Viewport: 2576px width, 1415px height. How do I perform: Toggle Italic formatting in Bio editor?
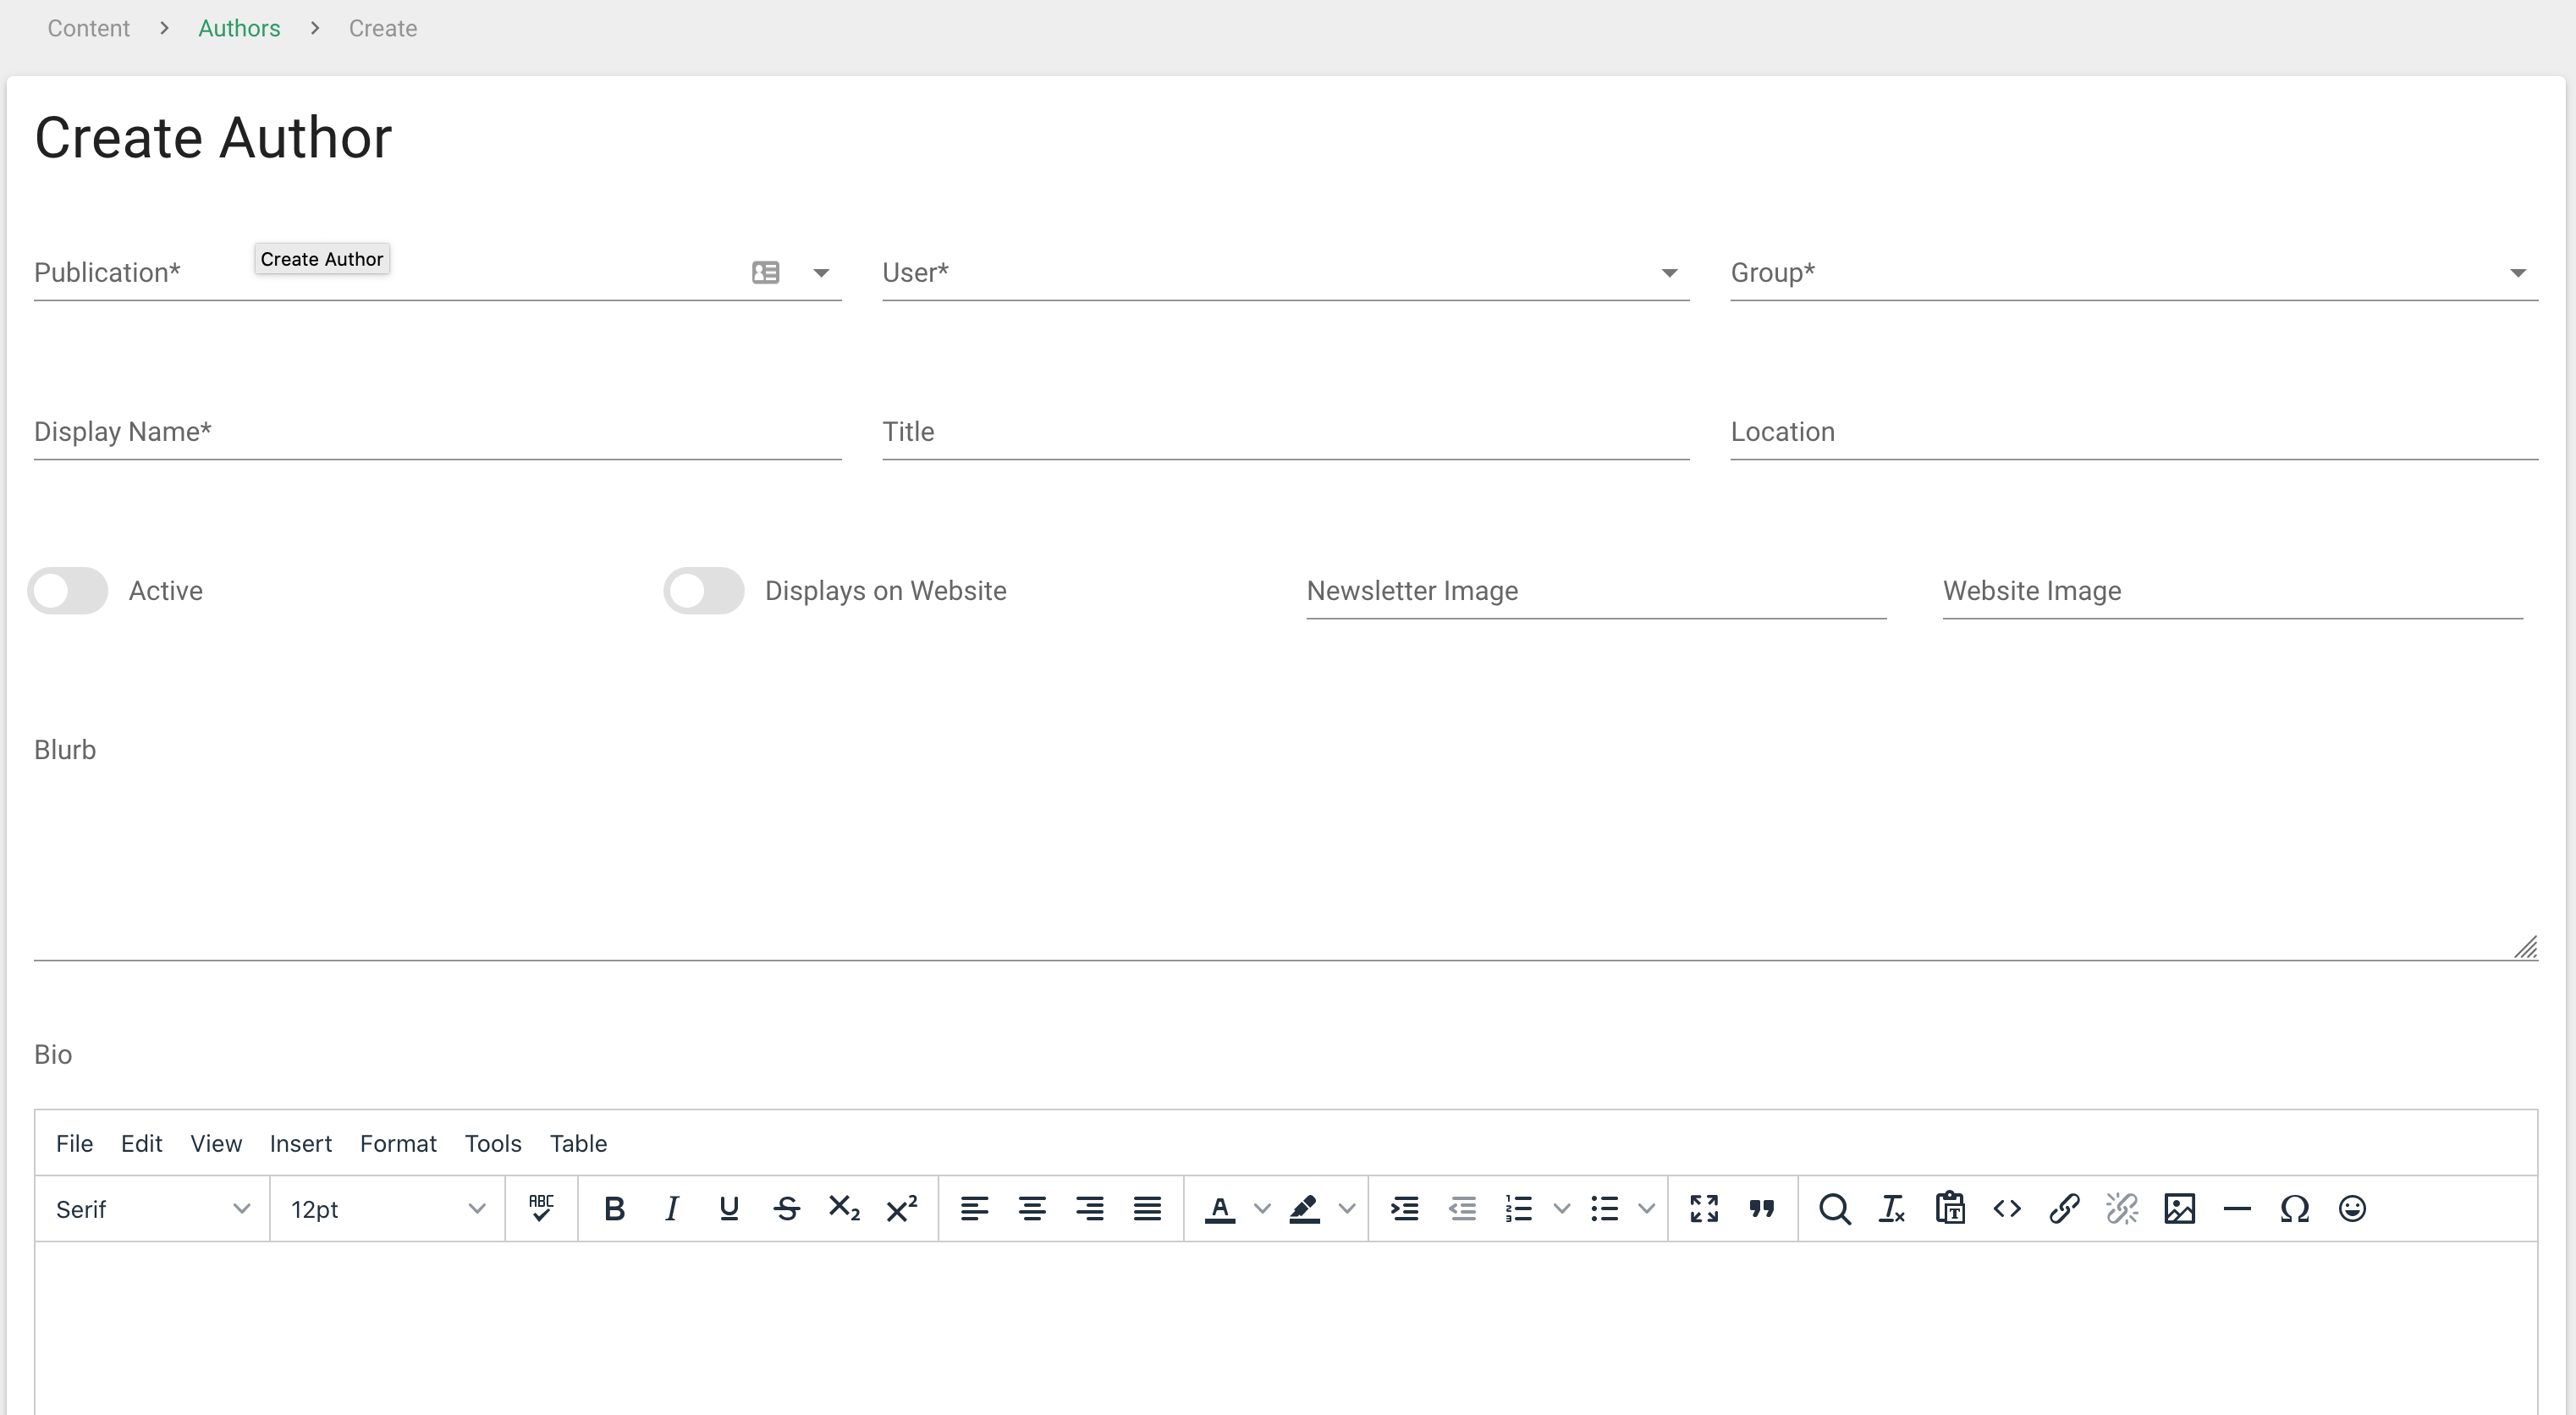tap(672, 1209)
